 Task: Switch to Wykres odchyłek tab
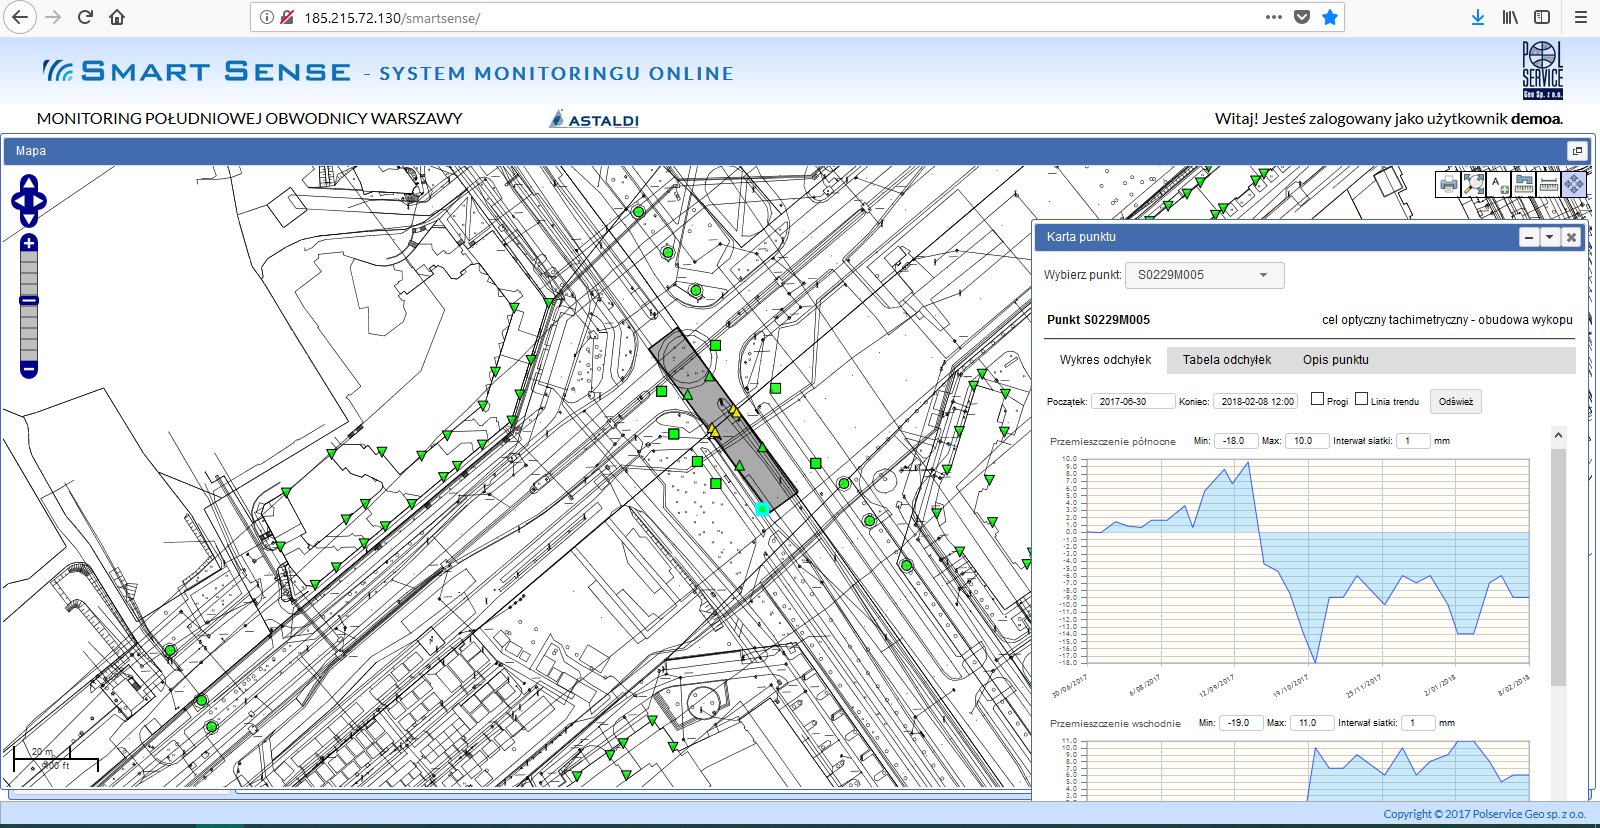click(x=1105, y=360)
